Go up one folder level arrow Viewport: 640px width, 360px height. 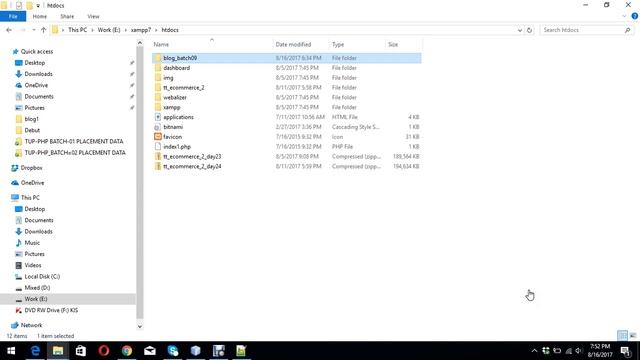(43, 30)
